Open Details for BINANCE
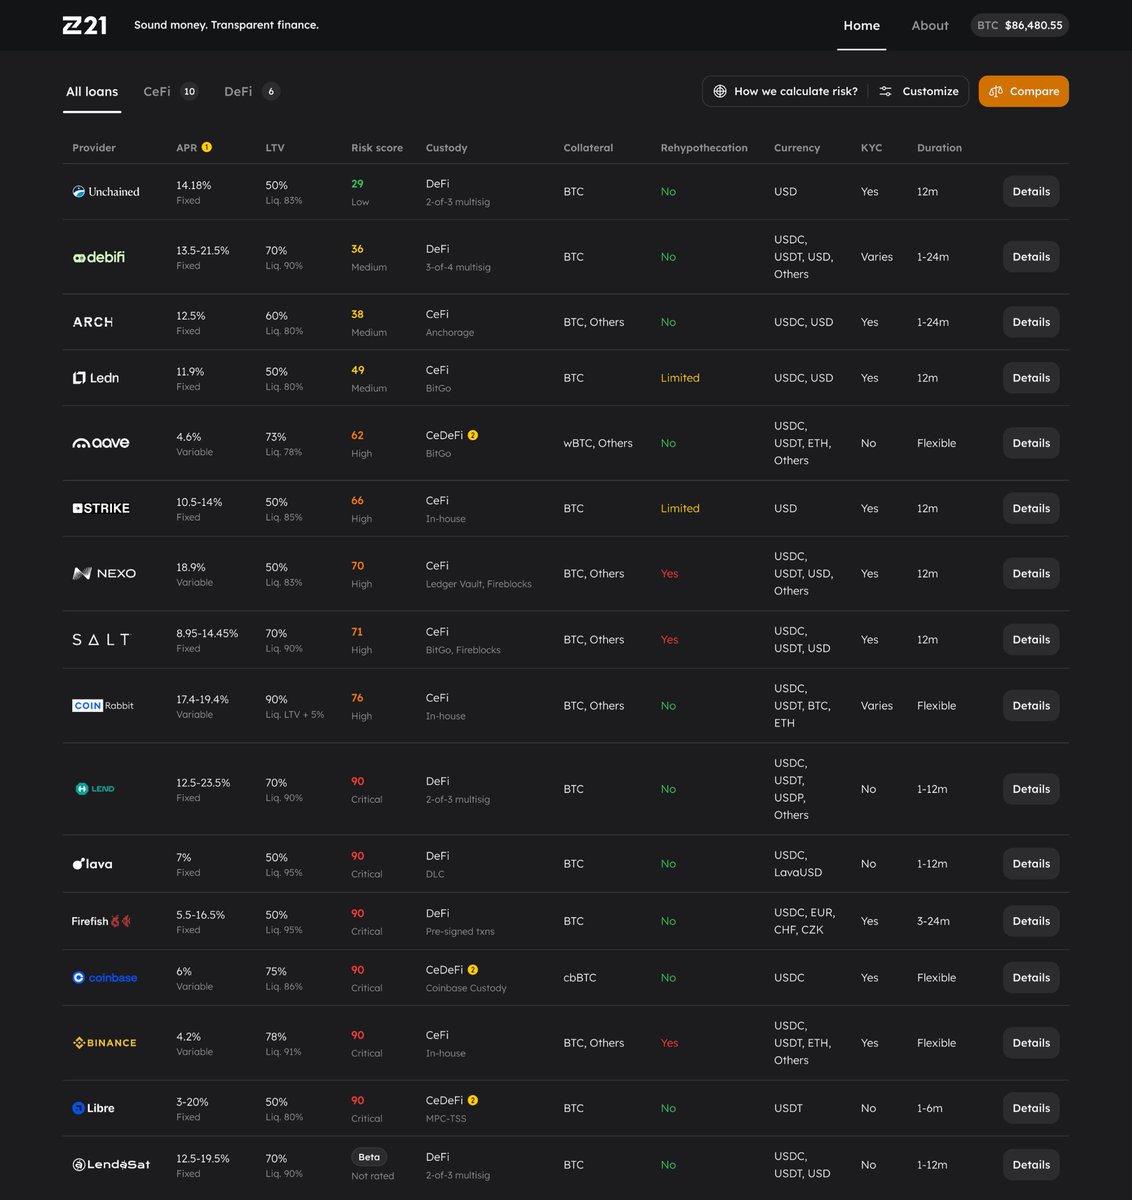1132x1200 pixels. click(x=1031, y=1043)
